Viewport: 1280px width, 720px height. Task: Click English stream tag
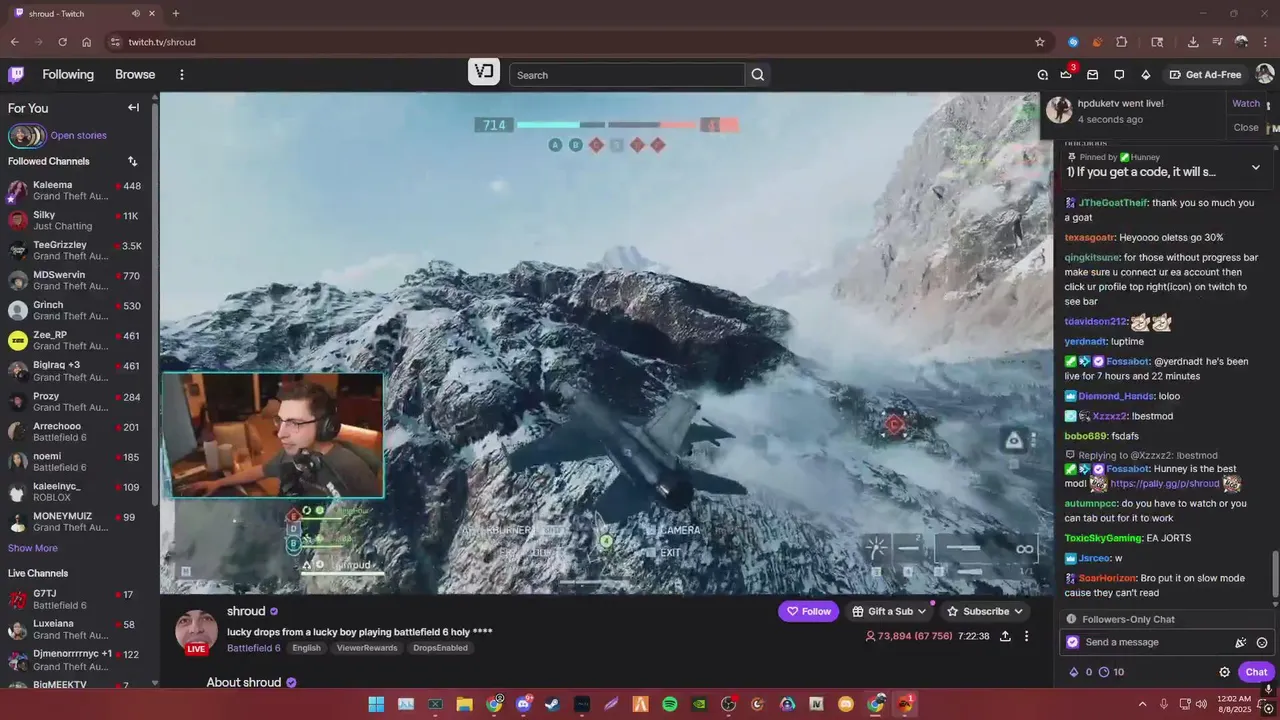point(306,648)
